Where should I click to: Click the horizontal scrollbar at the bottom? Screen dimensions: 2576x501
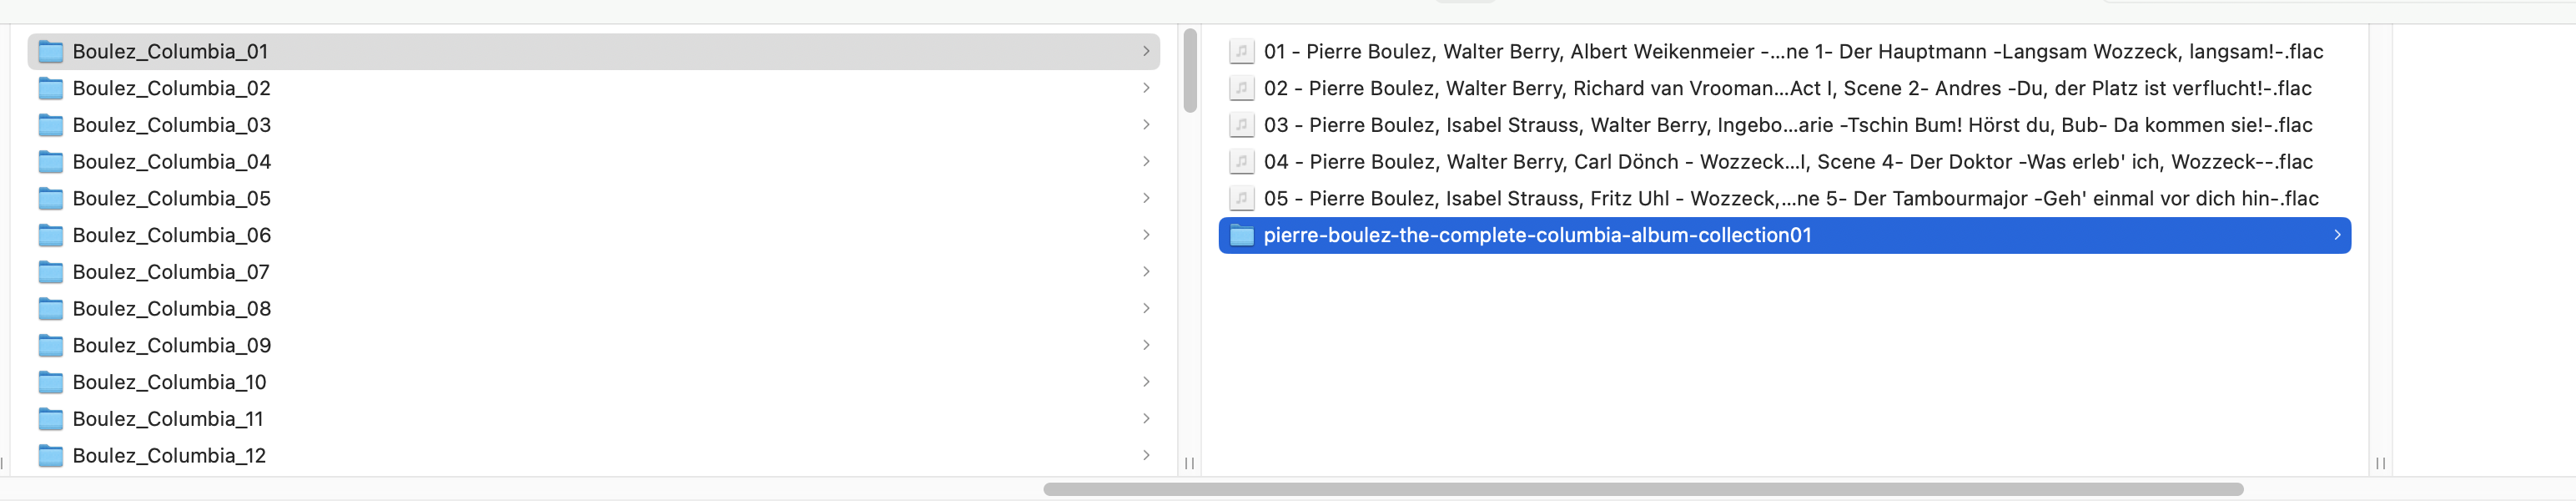point(1642,489)
